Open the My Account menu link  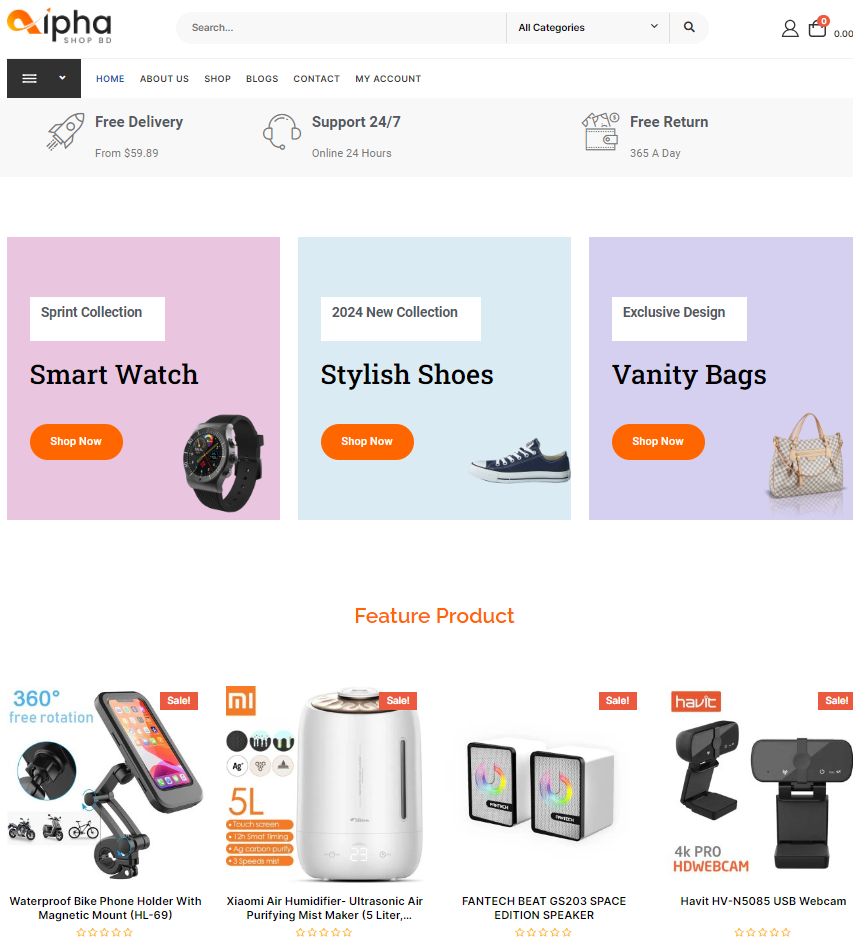[x=388, y=79]
